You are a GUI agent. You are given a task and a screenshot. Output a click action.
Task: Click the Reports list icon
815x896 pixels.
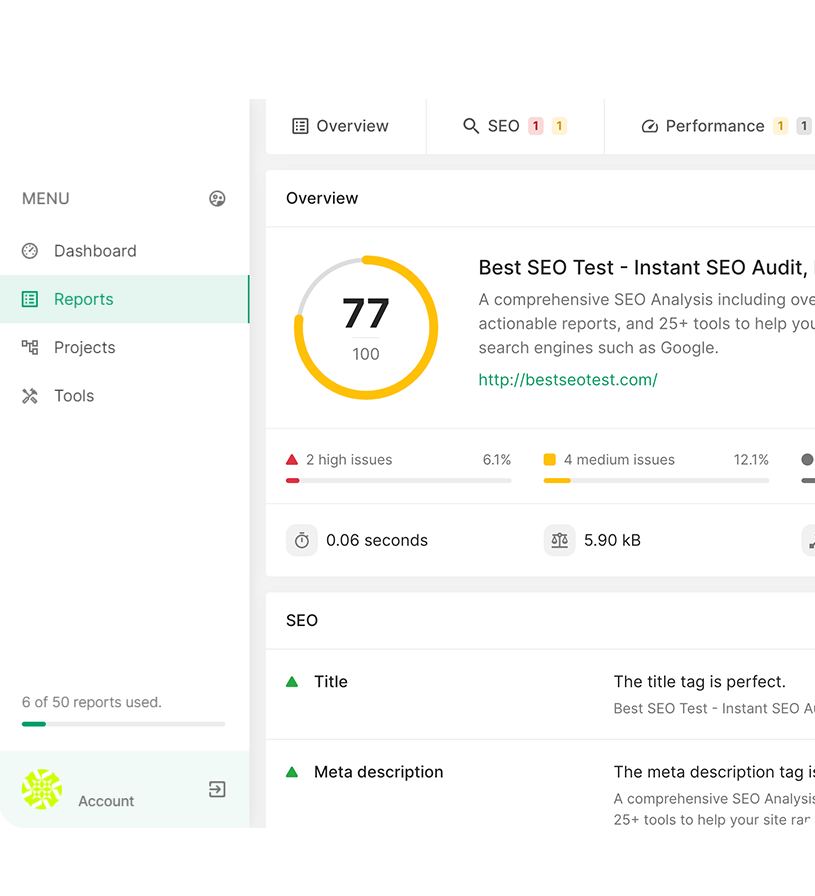tap(30, 299)
